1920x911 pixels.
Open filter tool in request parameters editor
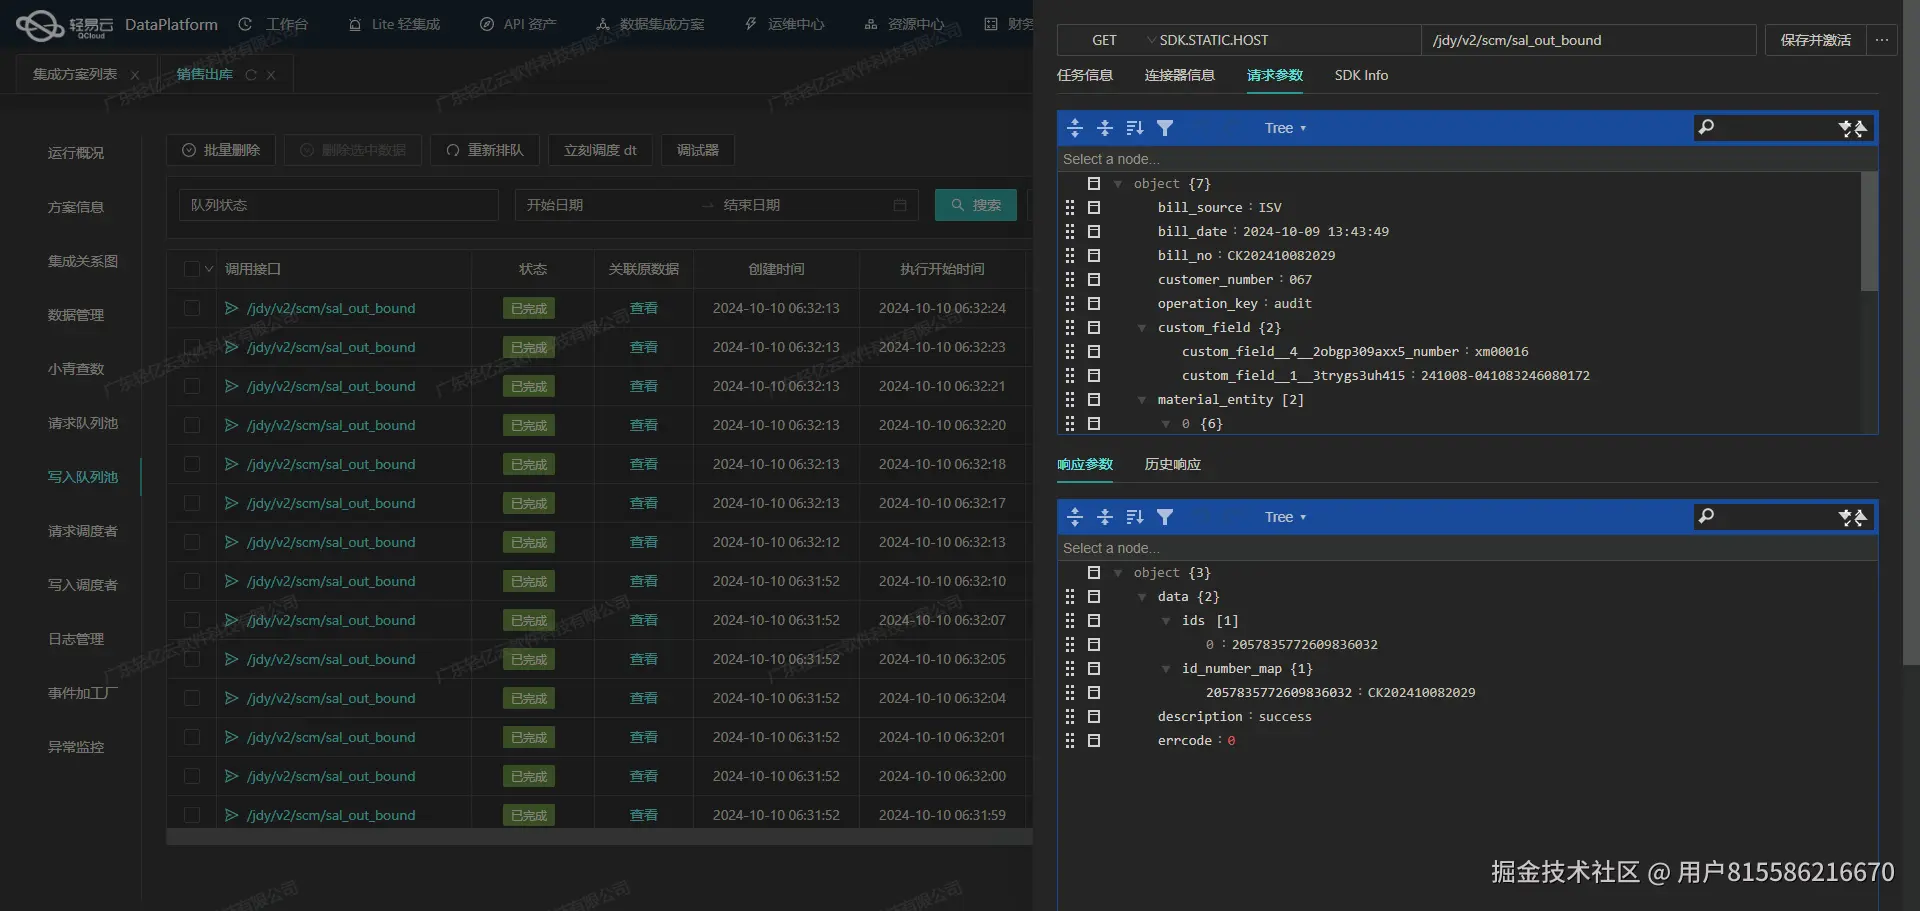click(x=1165, y=128)
